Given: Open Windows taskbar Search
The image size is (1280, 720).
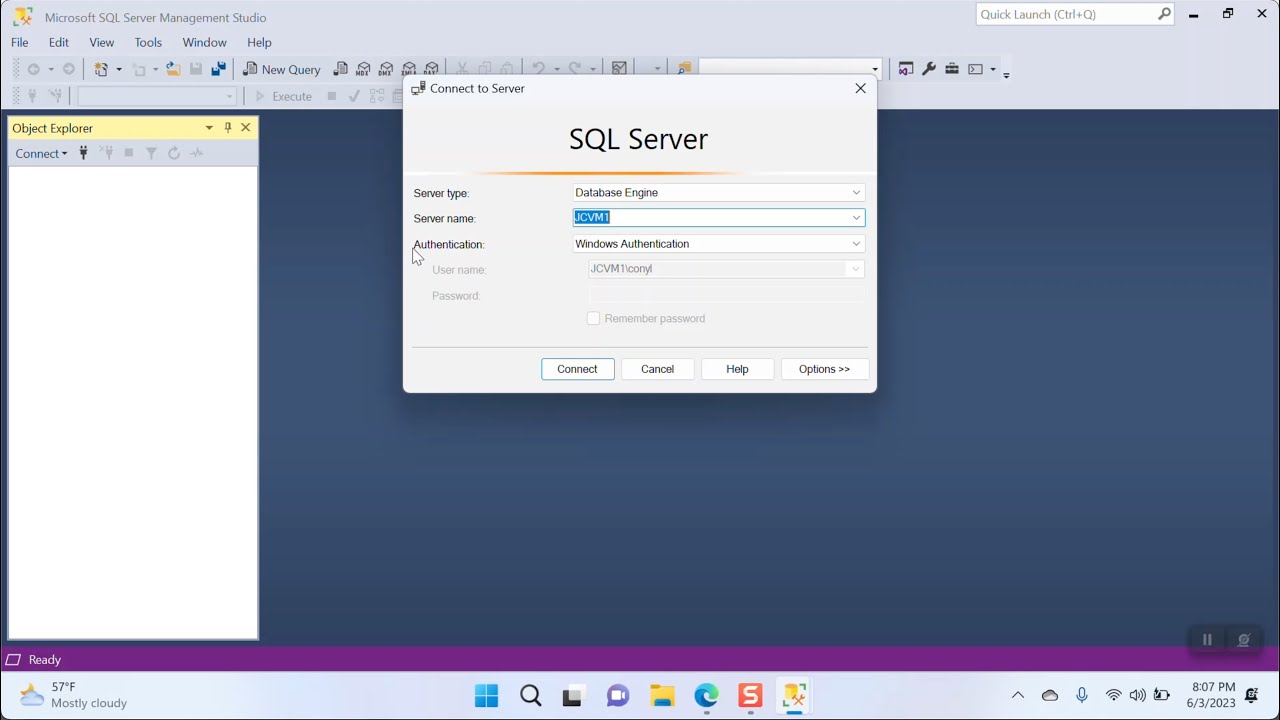Looking at the screenshot, I should pyautogui.click(x=531, y=696).
